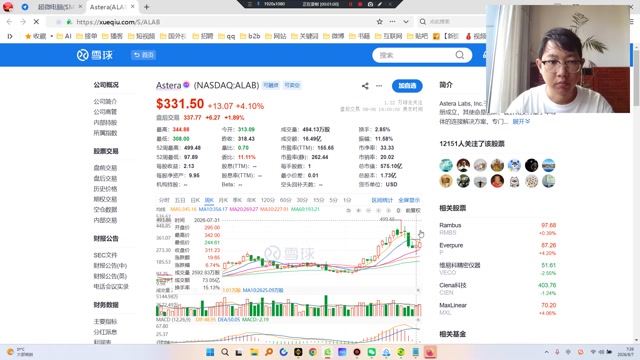Click the 可融资 tag
Image resolution: width=640 pixels, height=360 pixels.
coord(271,85)
